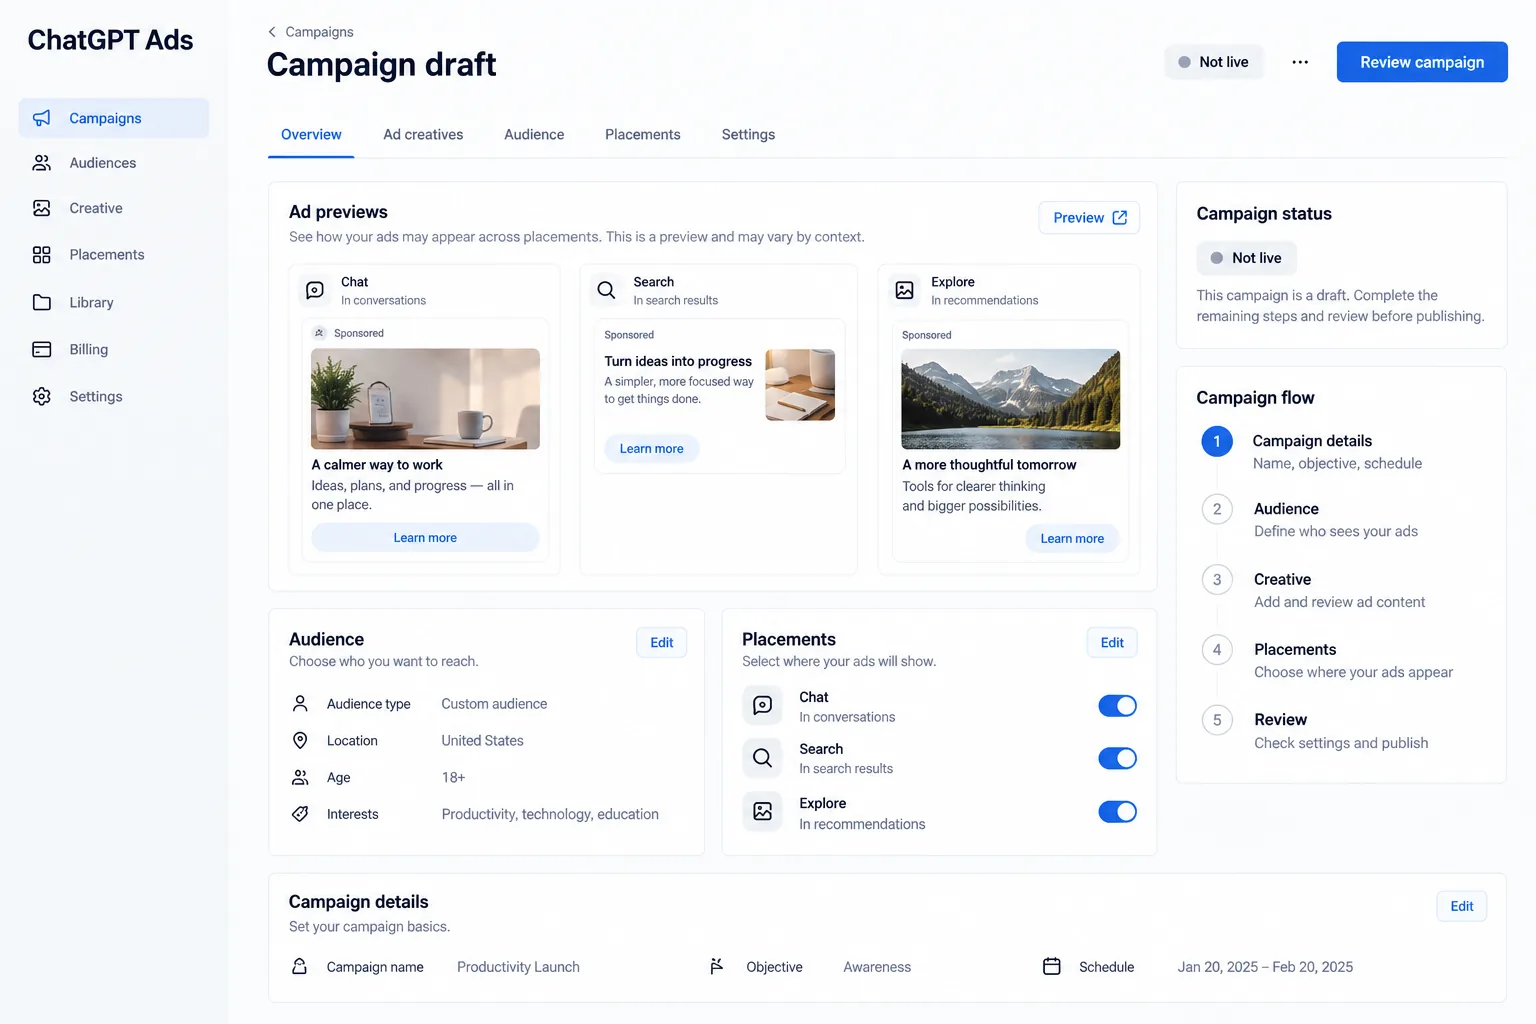1536x1024 pixels.
Task: Click the Objective flag icon
Action: coord(716,966)
